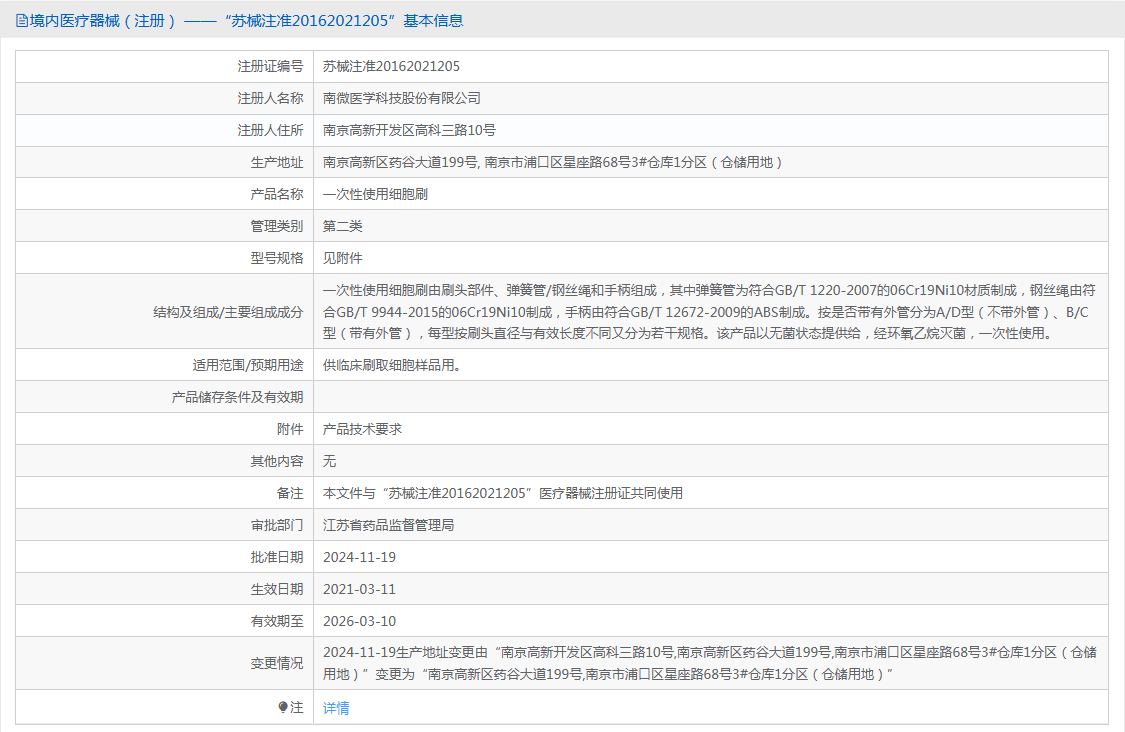The width and height of the screenshot is (1125, 732).
Task: Open the 详情 link
Action: [336, 708]
